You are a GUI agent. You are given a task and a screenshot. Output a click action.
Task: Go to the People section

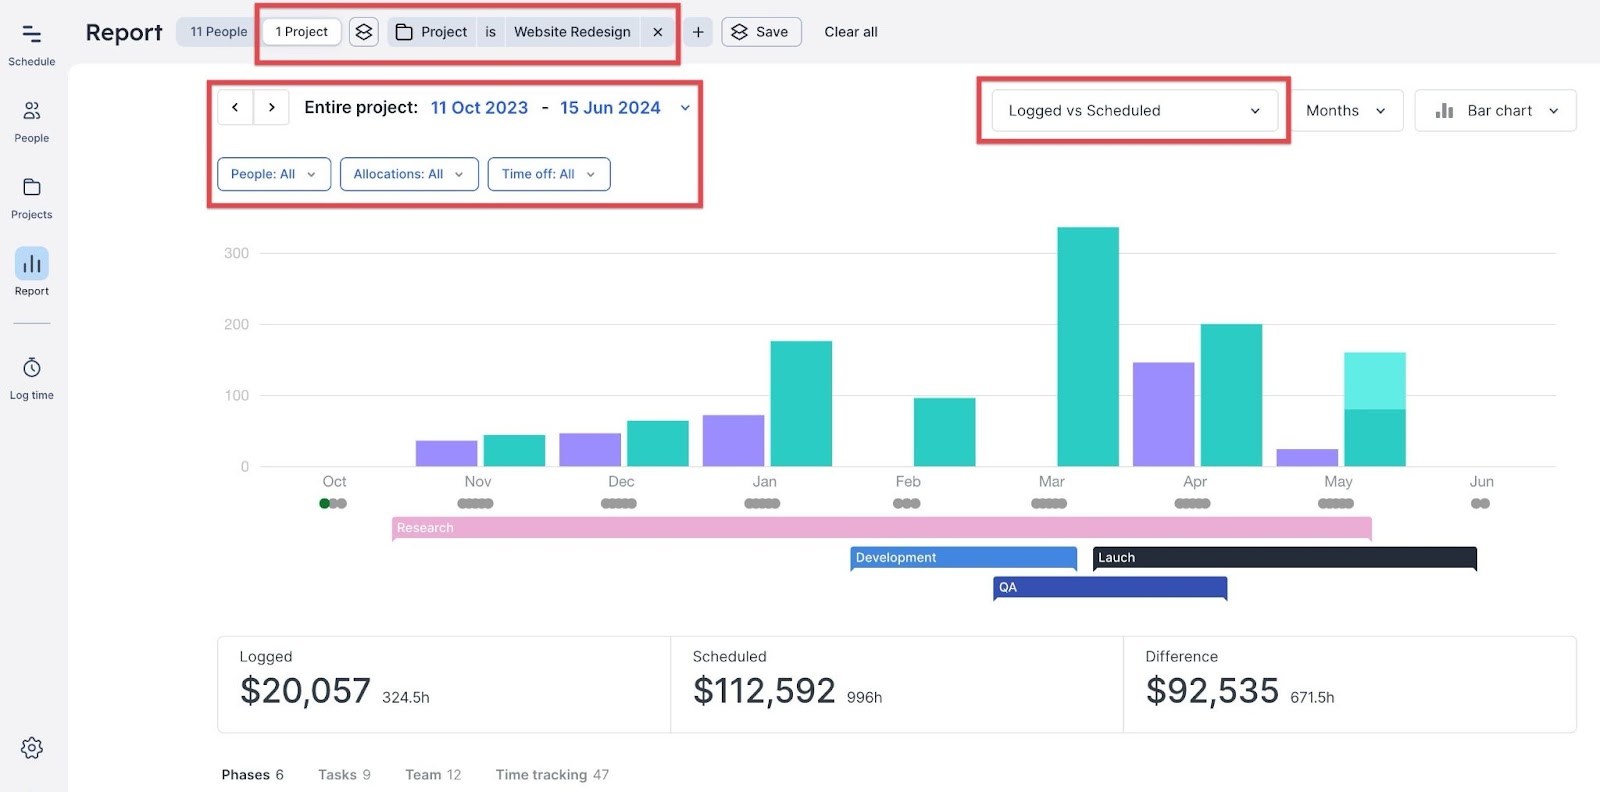[x=31, y=120]
